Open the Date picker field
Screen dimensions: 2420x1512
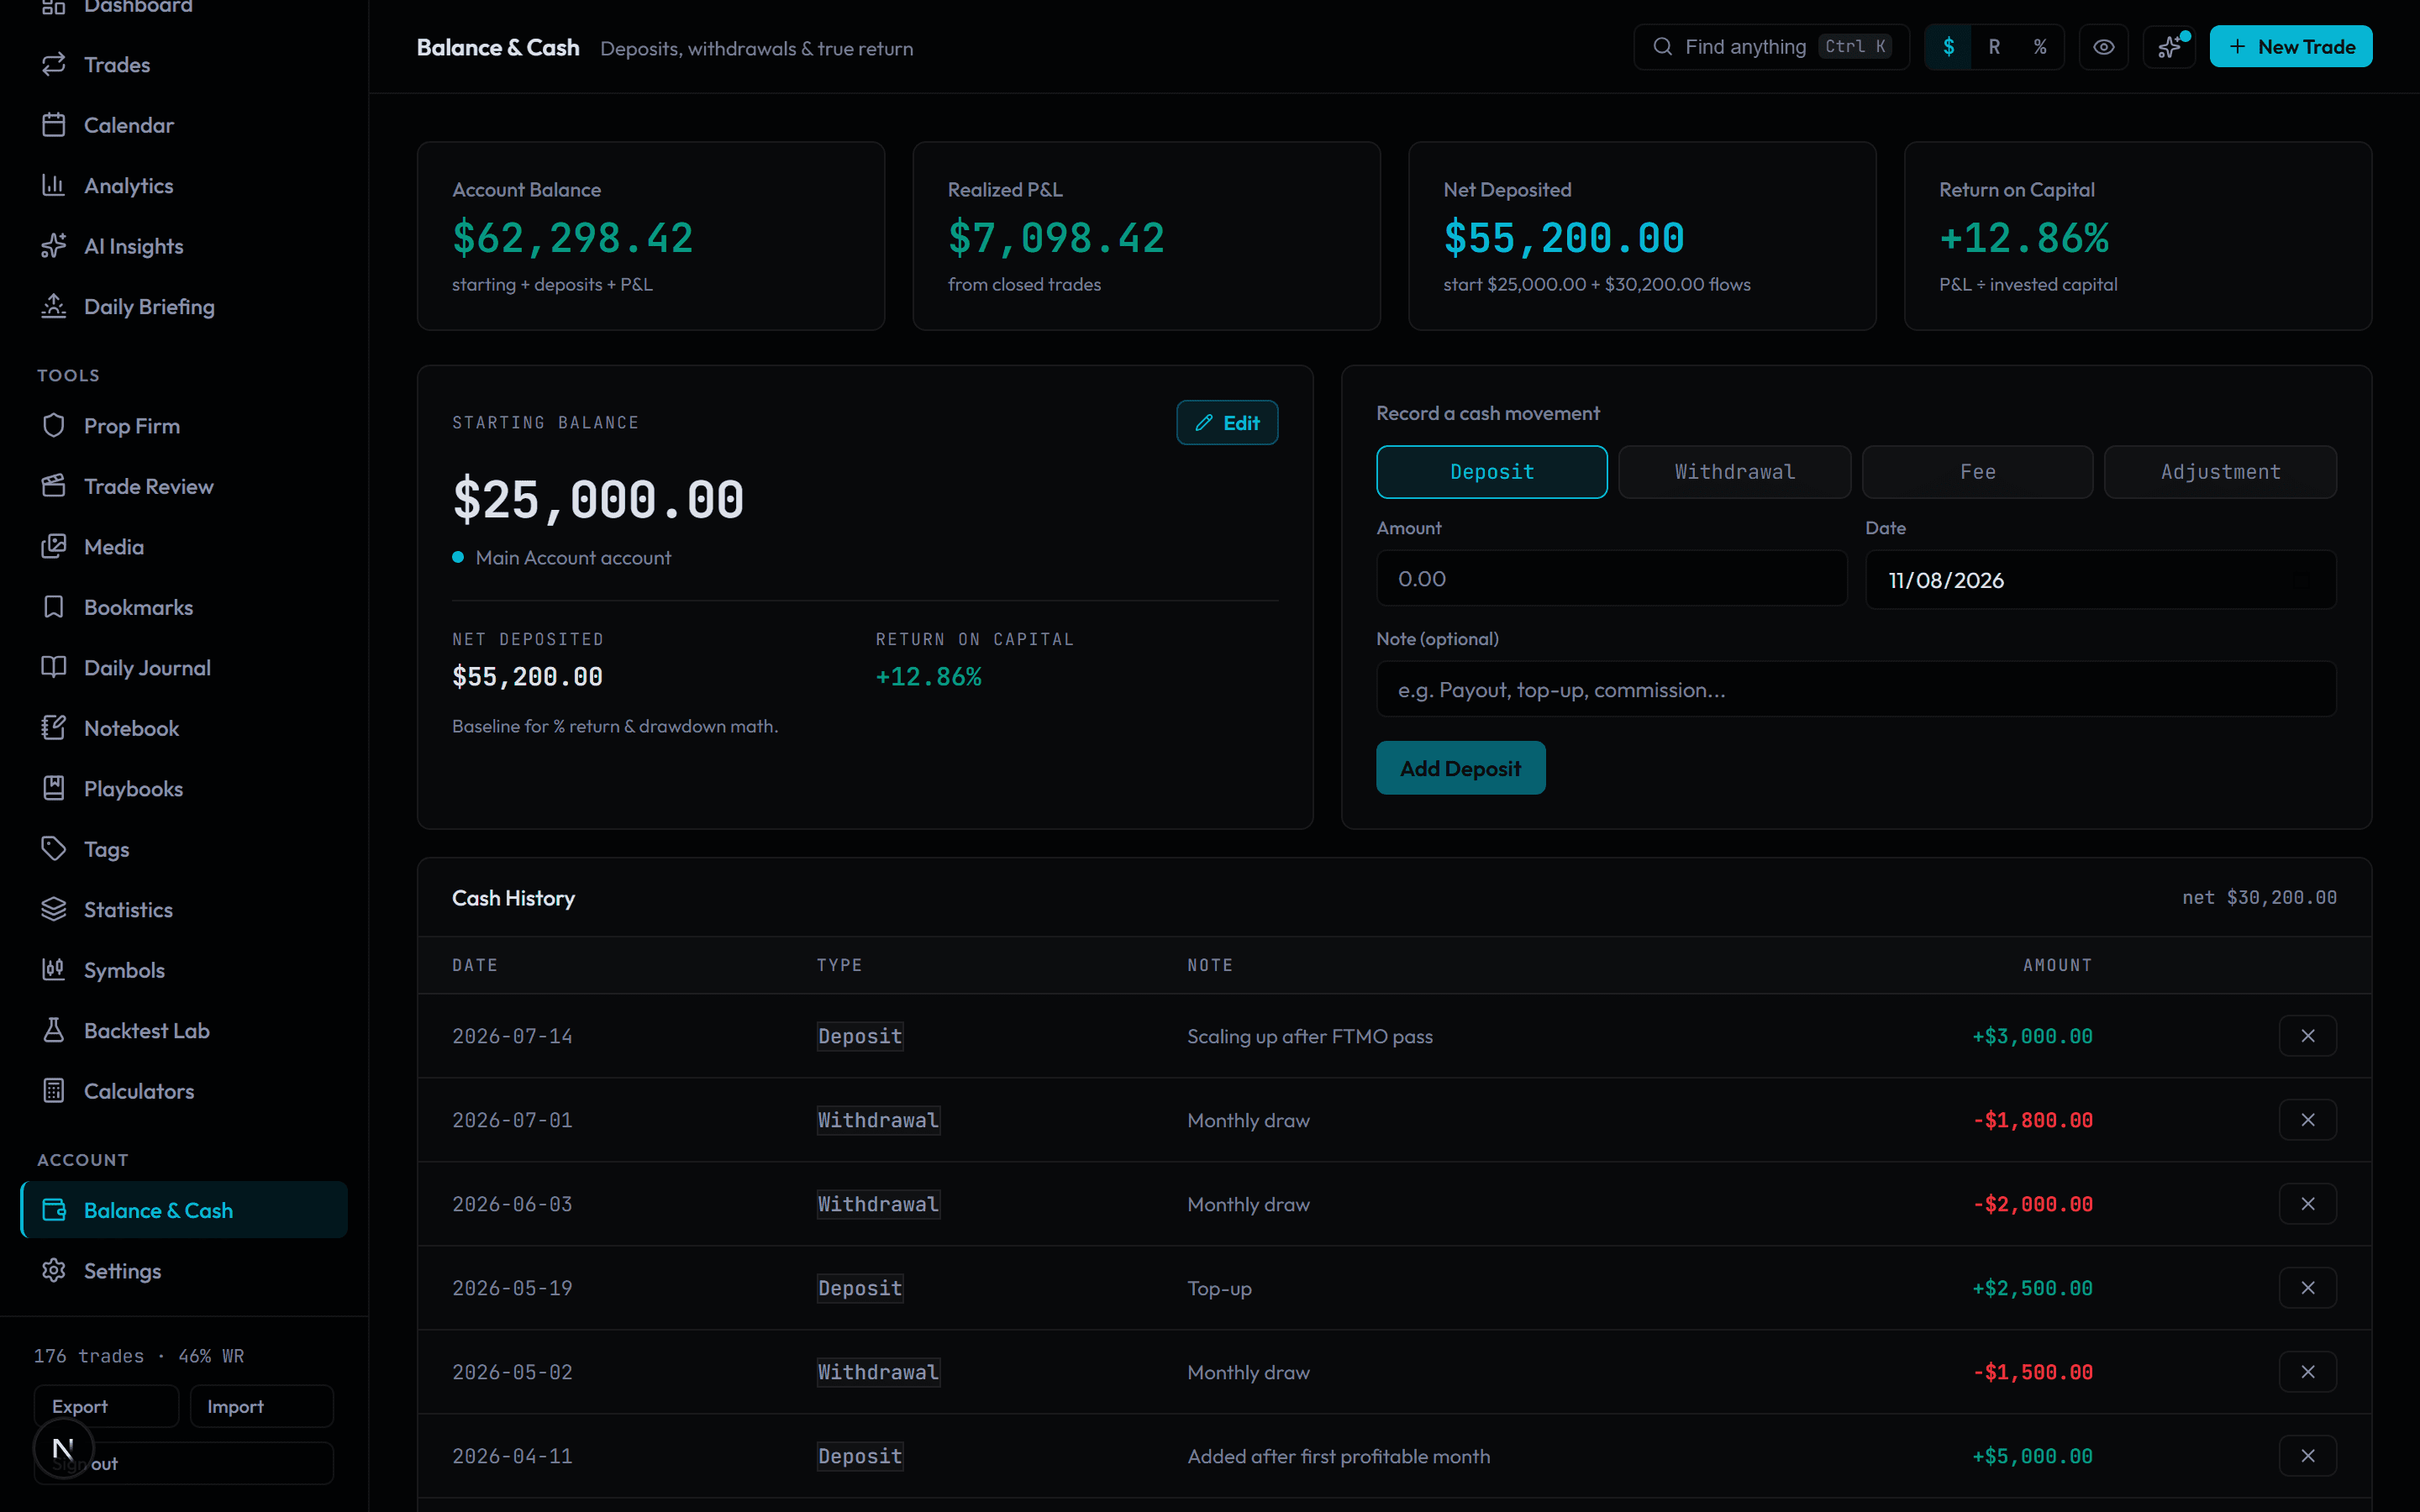2100,580
